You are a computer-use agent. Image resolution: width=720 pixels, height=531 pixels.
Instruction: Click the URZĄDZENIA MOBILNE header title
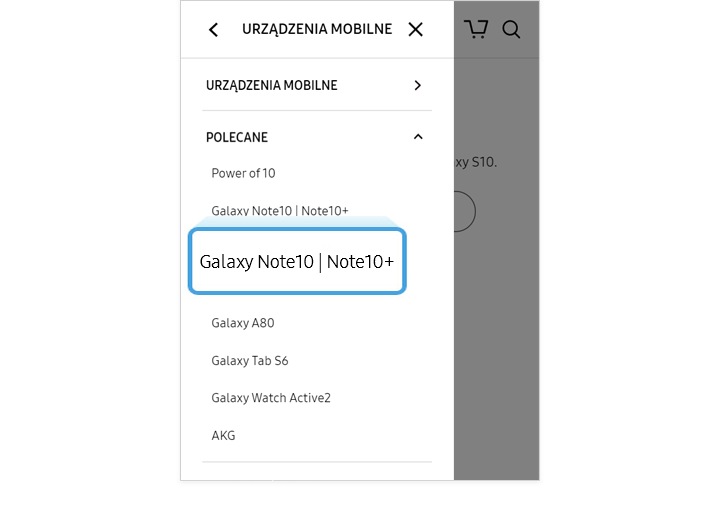tap(317, 29)
